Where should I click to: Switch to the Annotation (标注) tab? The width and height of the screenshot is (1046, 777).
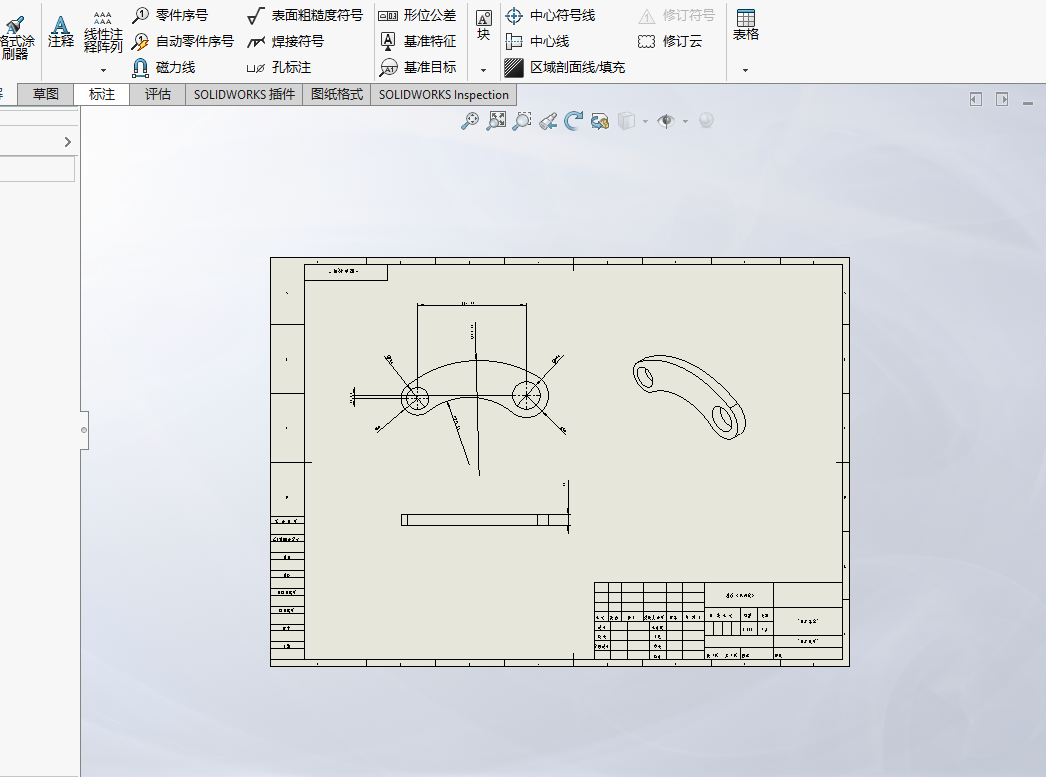pyautogui.click(x=101, y=95)
